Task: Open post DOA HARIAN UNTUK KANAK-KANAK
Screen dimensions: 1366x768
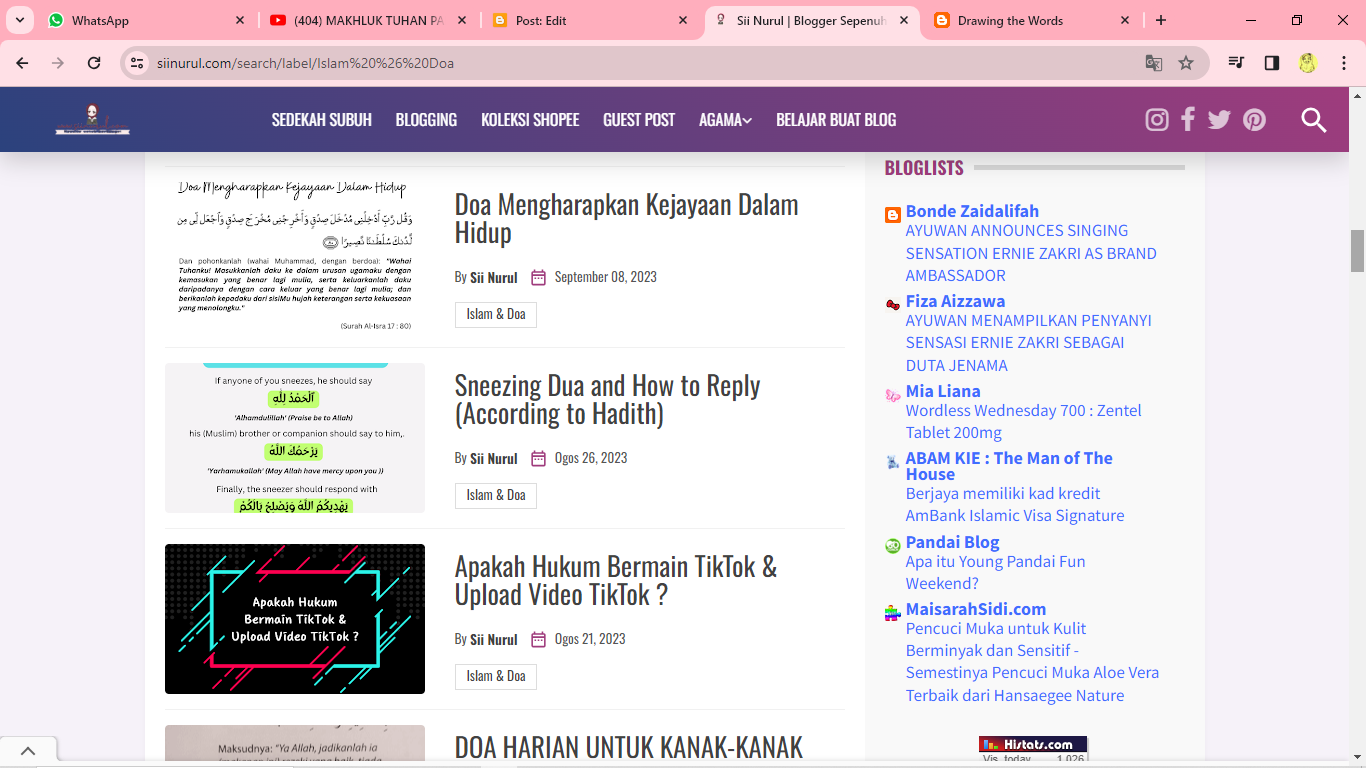Action: [629, 748]
